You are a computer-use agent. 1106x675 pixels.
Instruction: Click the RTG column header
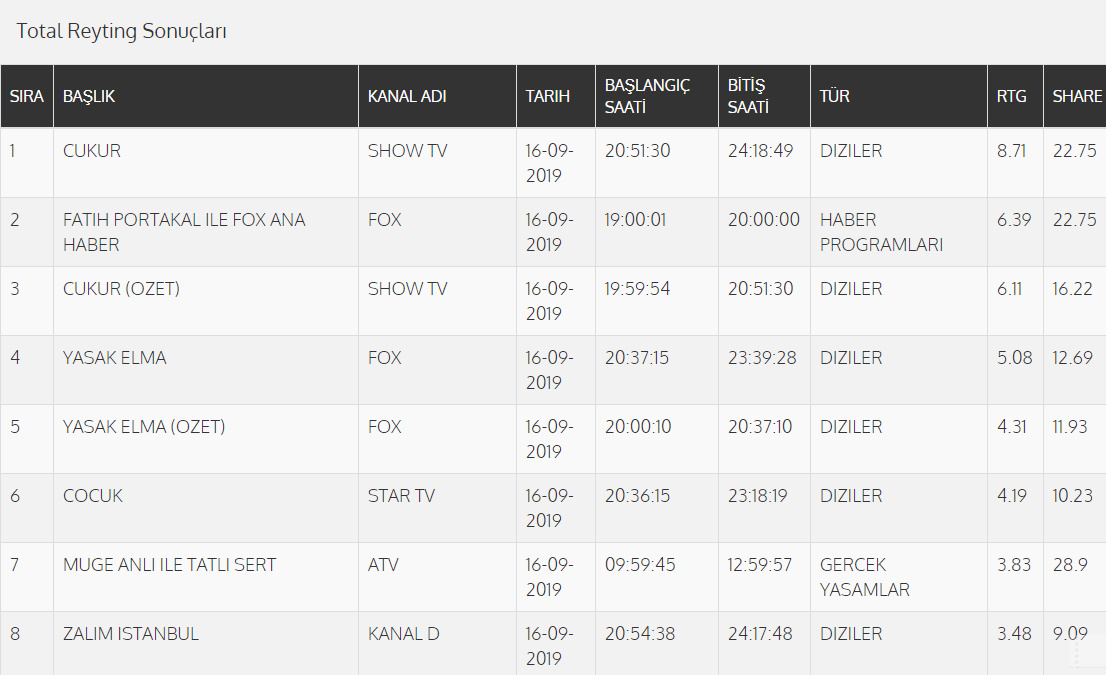[x=1011, y=97]
